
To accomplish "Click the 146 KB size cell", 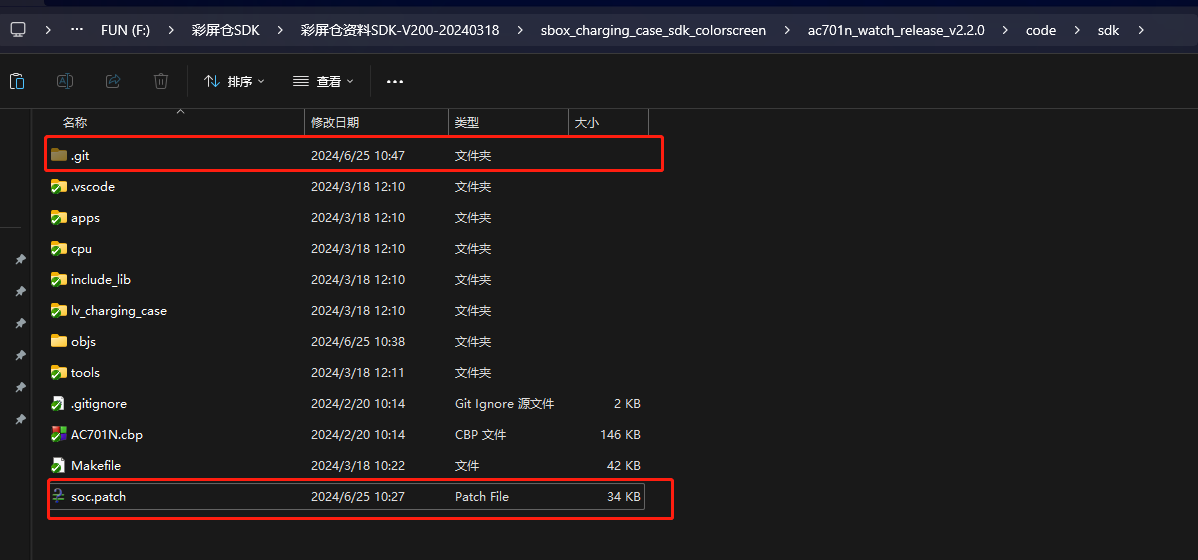I will [x=620, y=435].
